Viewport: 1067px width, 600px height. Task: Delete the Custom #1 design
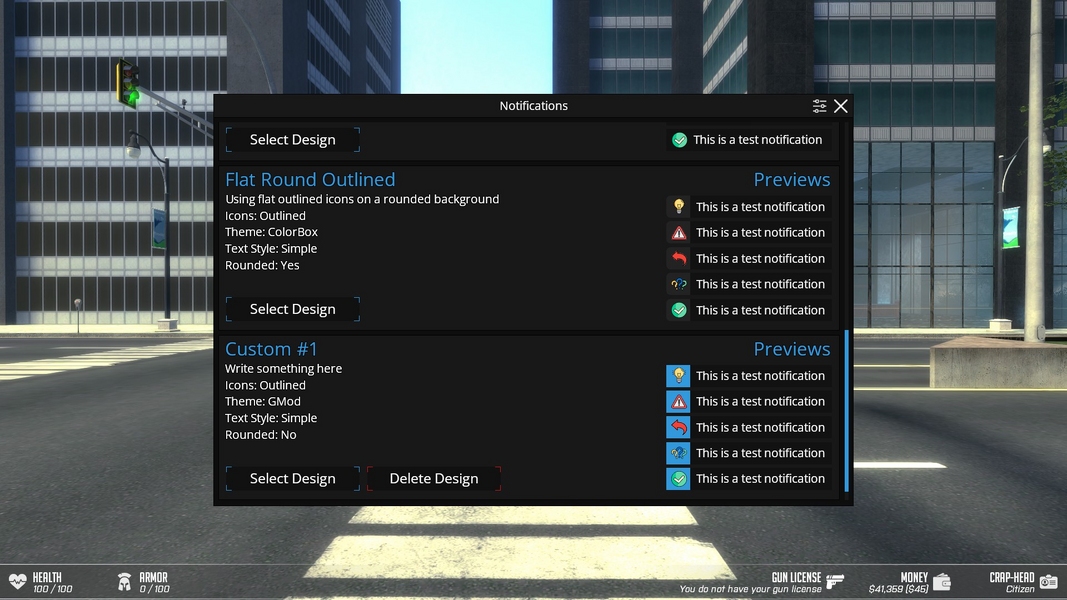[x=434, y=479]
